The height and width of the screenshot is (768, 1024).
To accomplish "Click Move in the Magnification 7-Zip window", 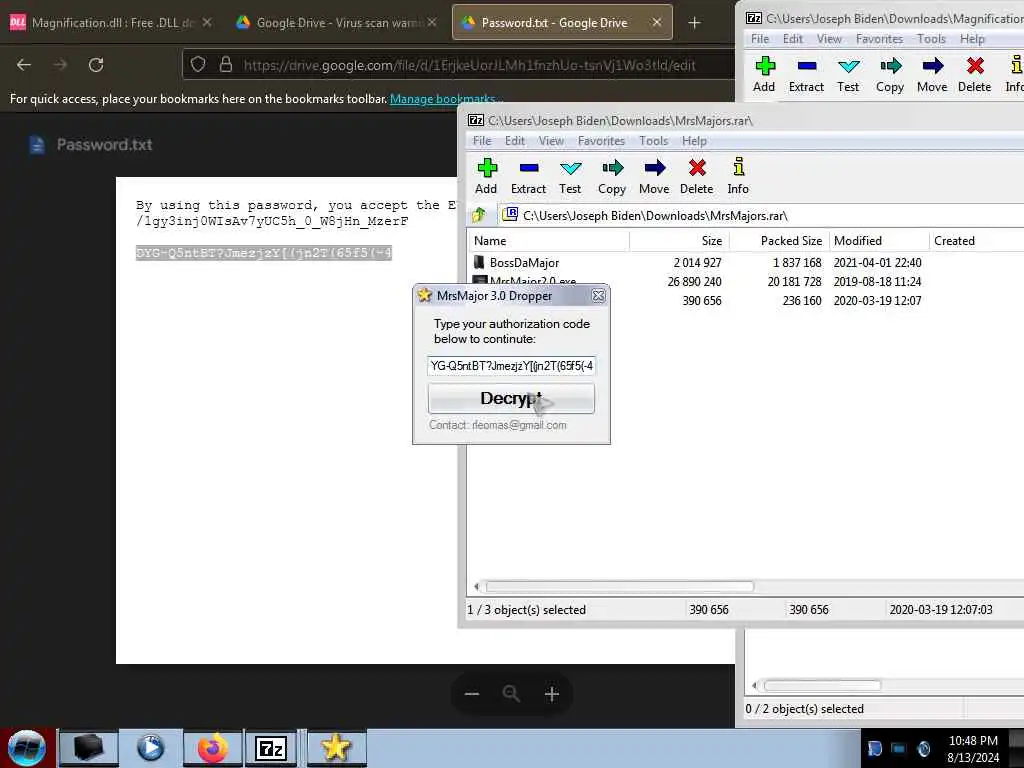I will tap(932, 74).
